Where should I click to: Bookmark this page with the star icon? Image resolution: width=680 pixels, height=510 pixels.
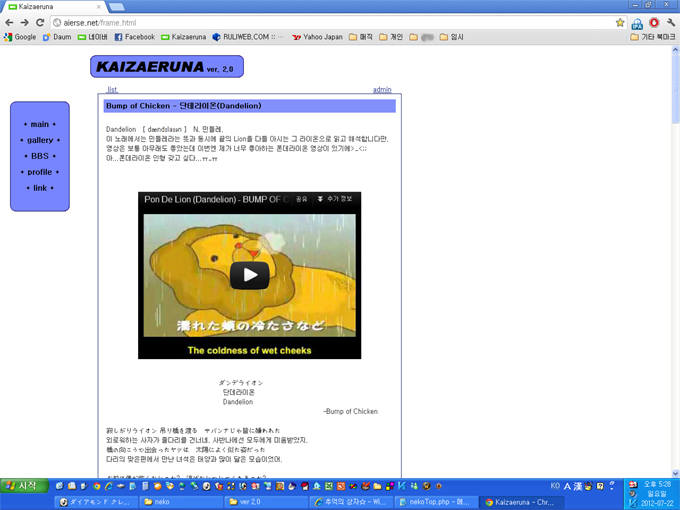[620, 23]
